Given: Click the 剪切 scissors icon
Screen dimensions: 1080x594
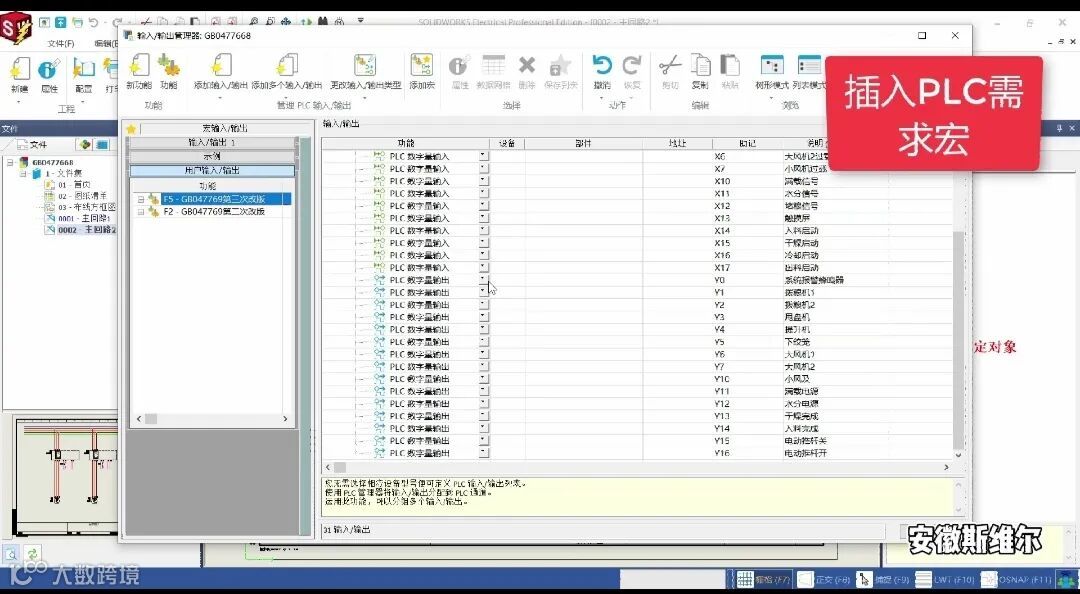Looking at the screenshot, I should tap(669, 66).
